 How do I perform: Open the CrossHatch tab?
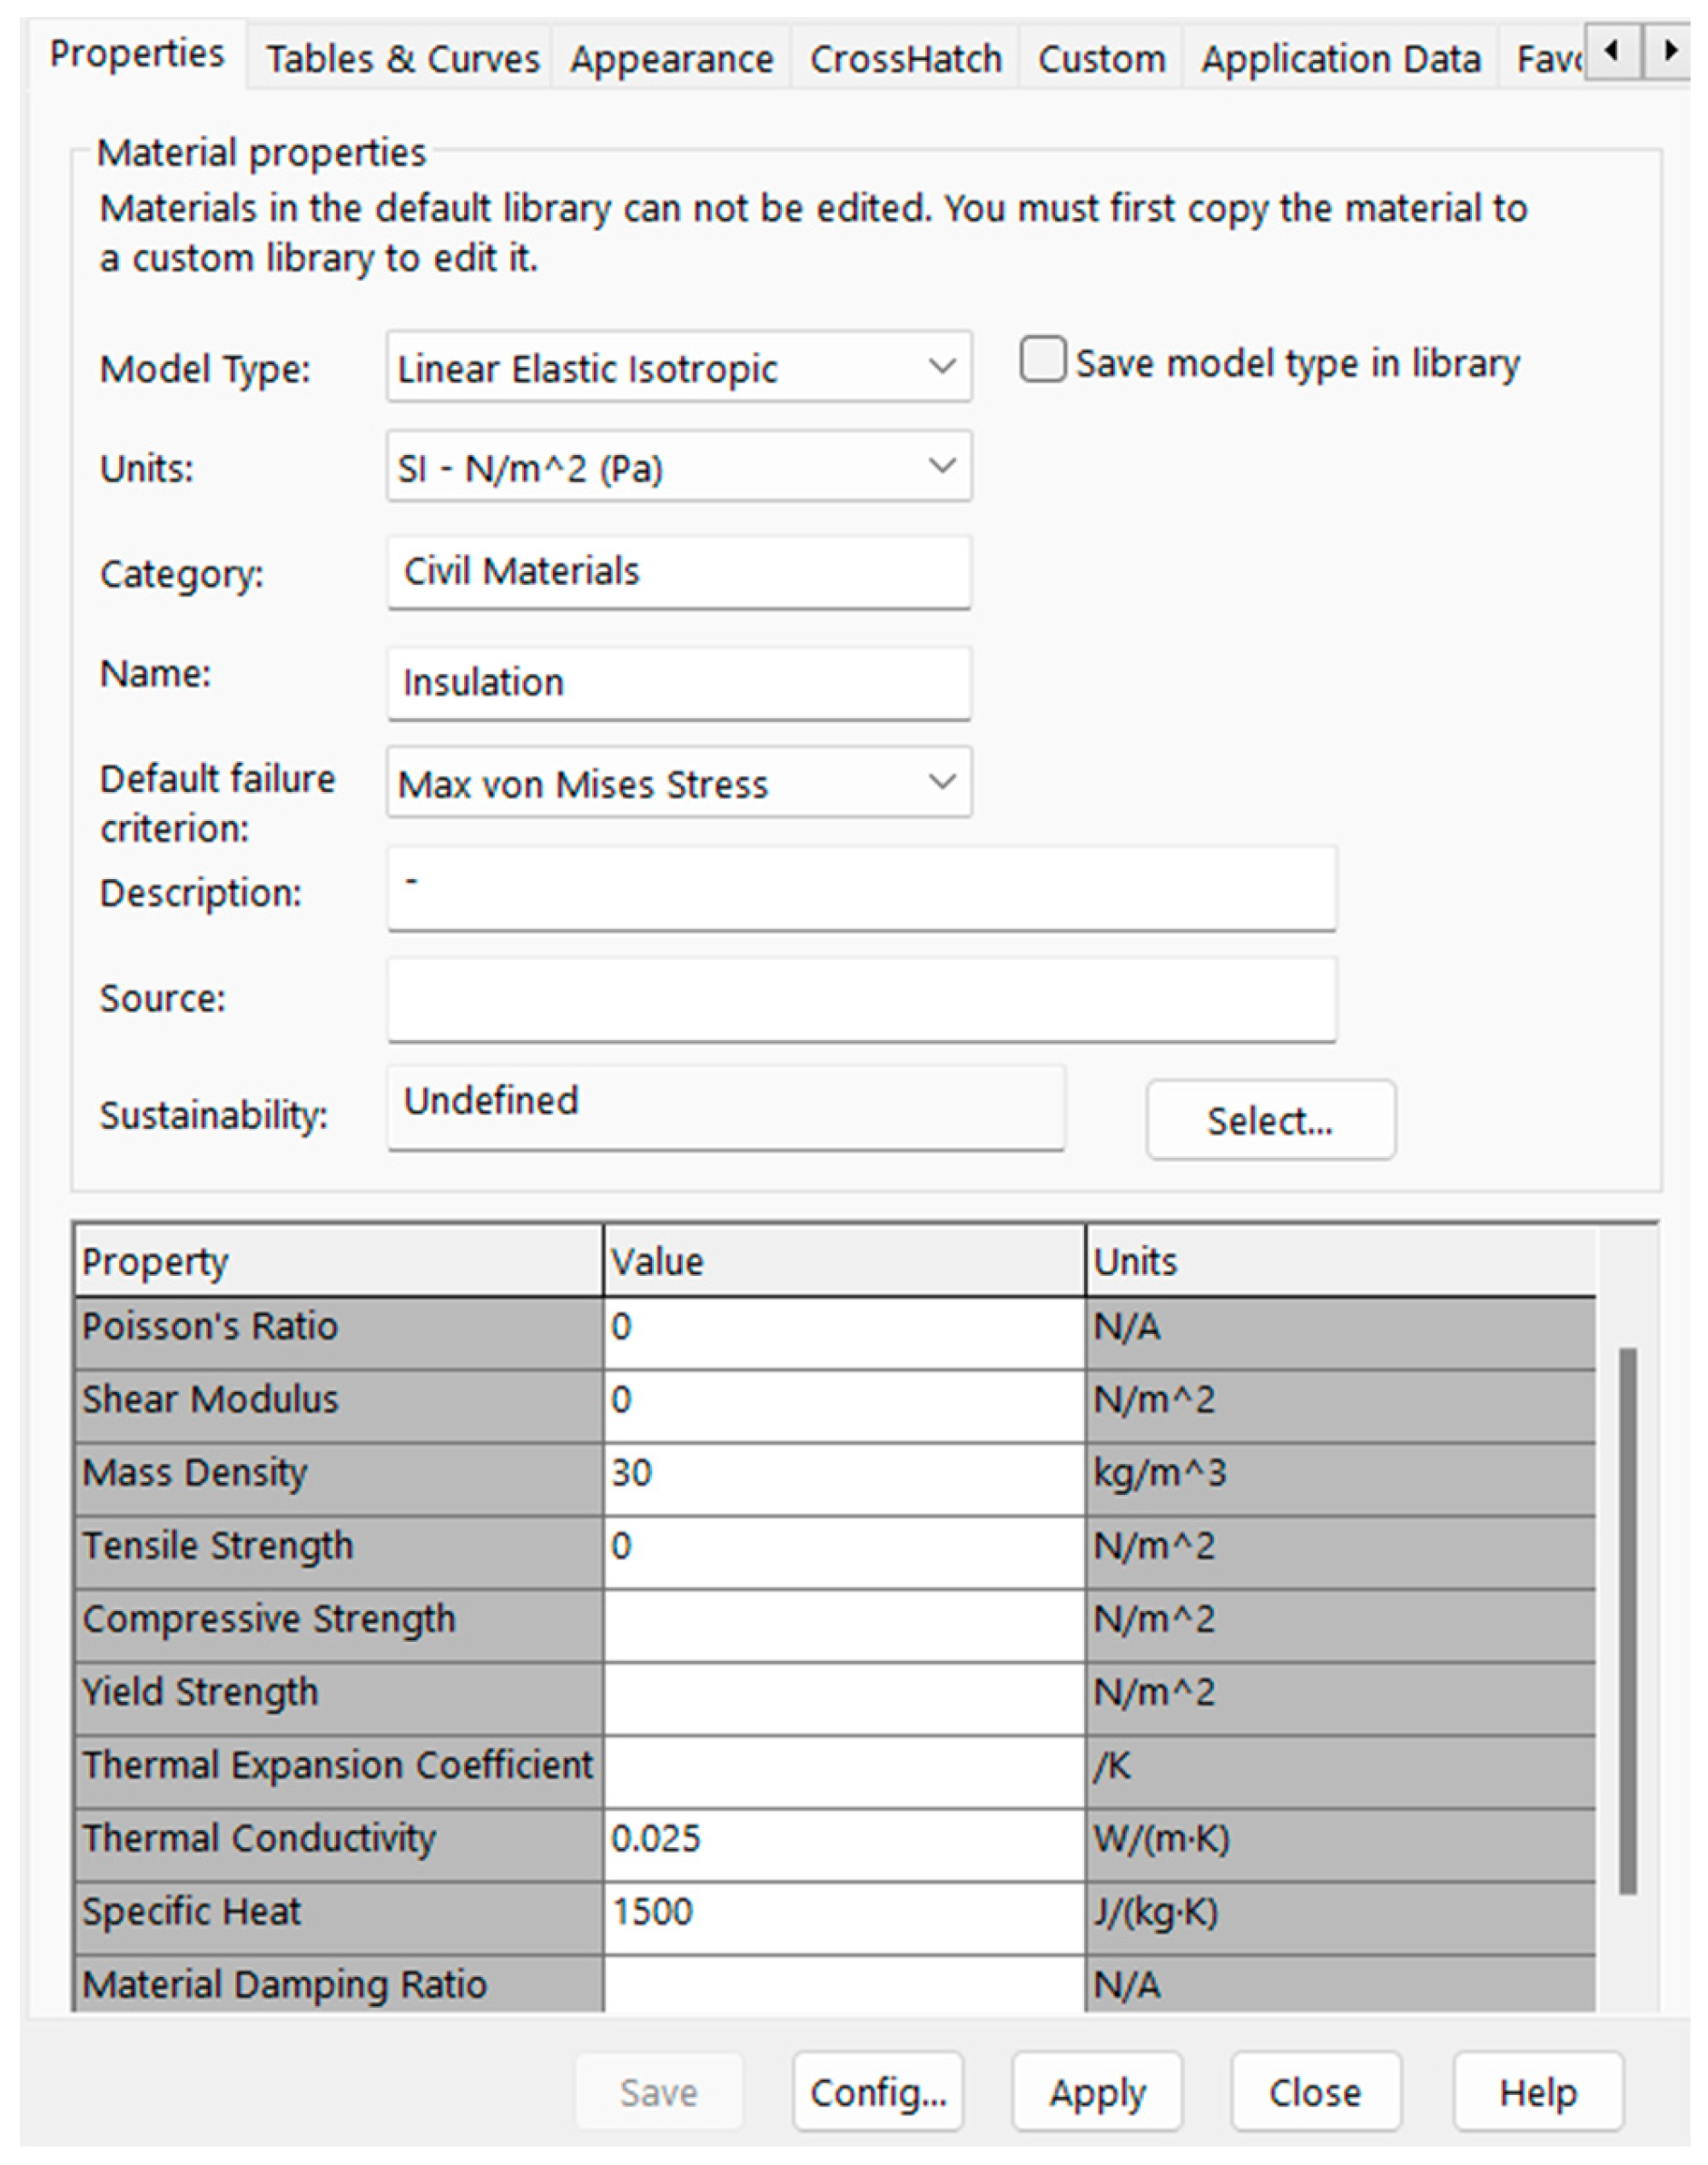[905, 59]
